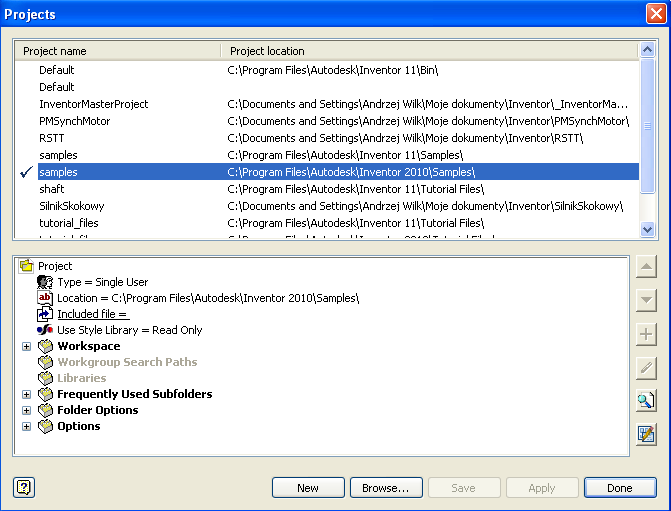
Task: Click the Included file icon
Action: pyautogui.click(x=45, y=314)
